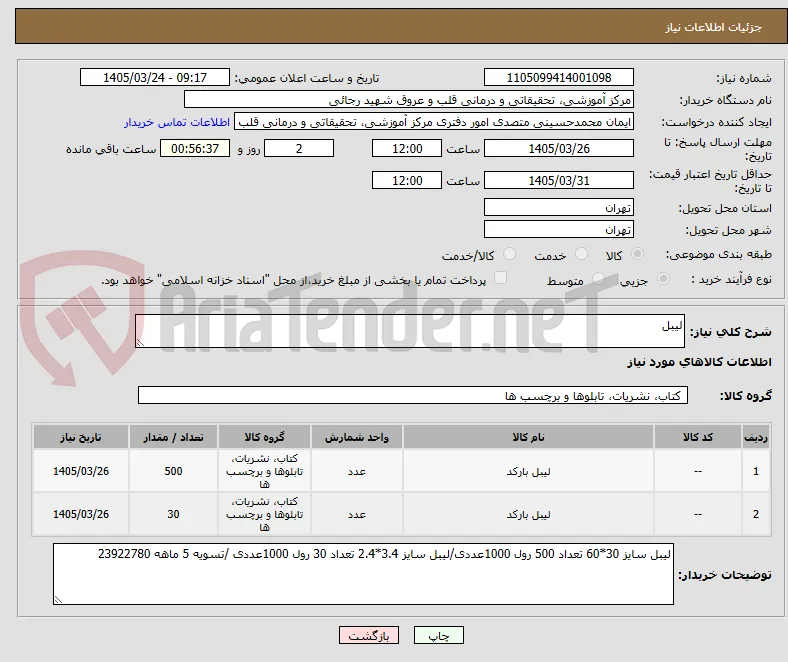Click the buyer description text area
This screenshot has width=788, height=662.
click(x=363, y=574)
